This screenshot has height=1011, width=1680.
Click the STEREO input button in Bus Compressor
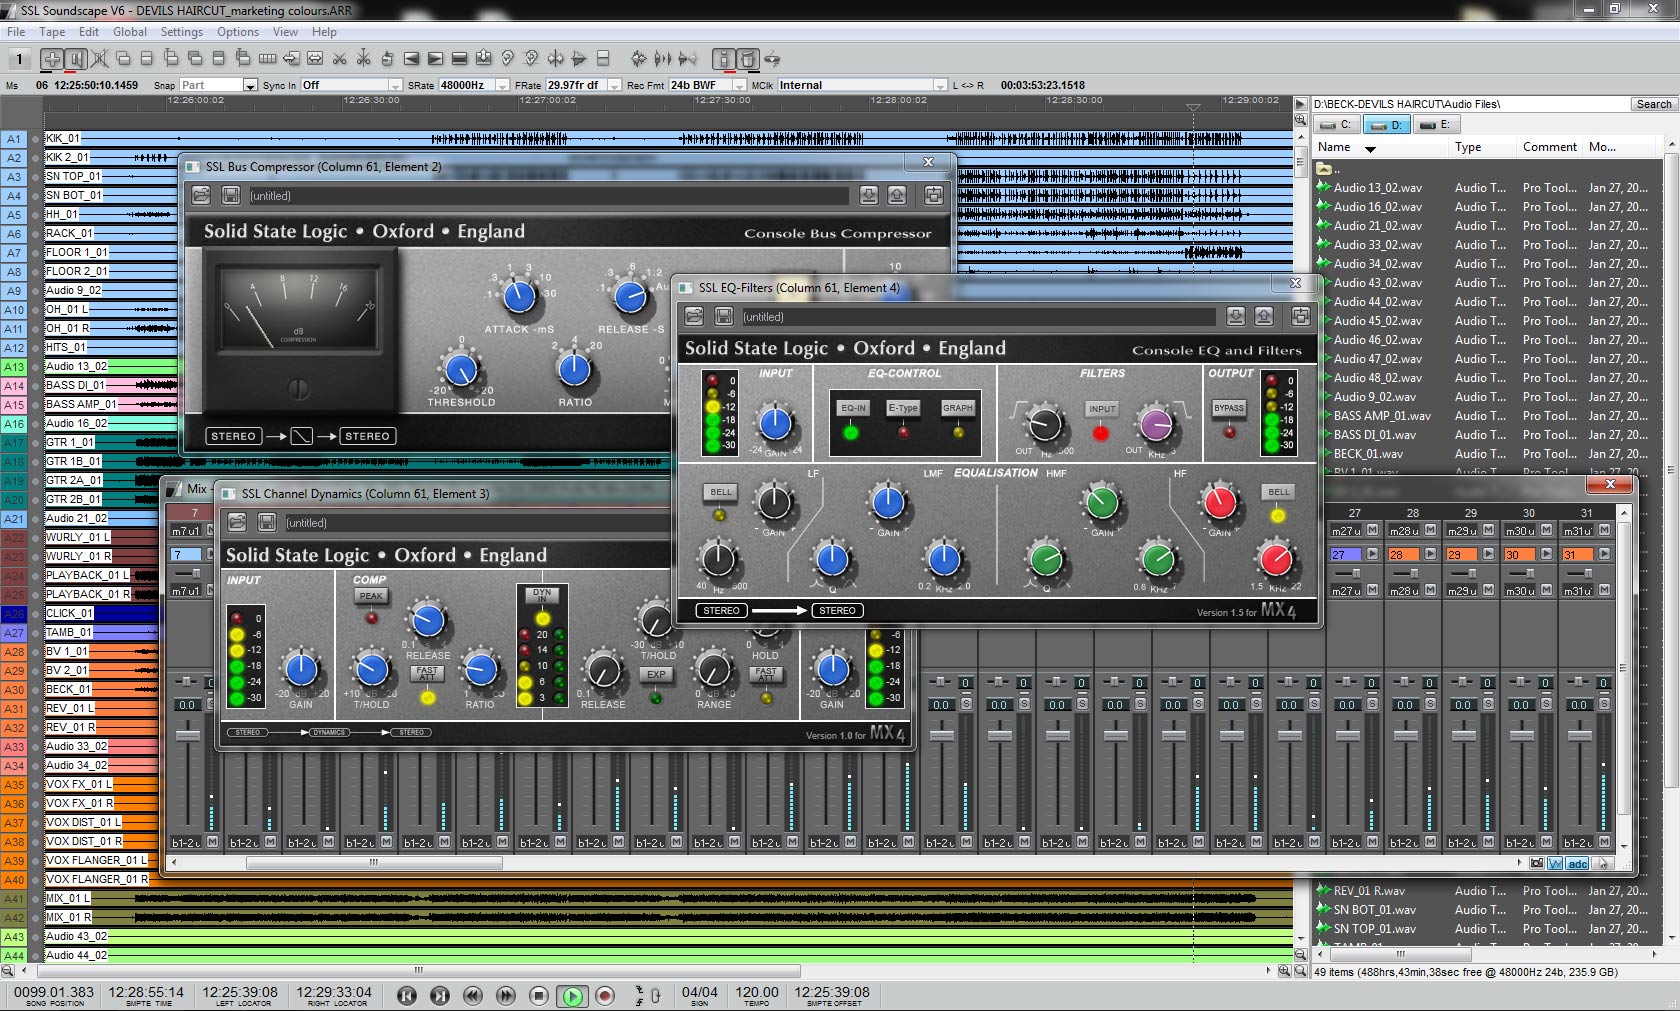point(234,436)
